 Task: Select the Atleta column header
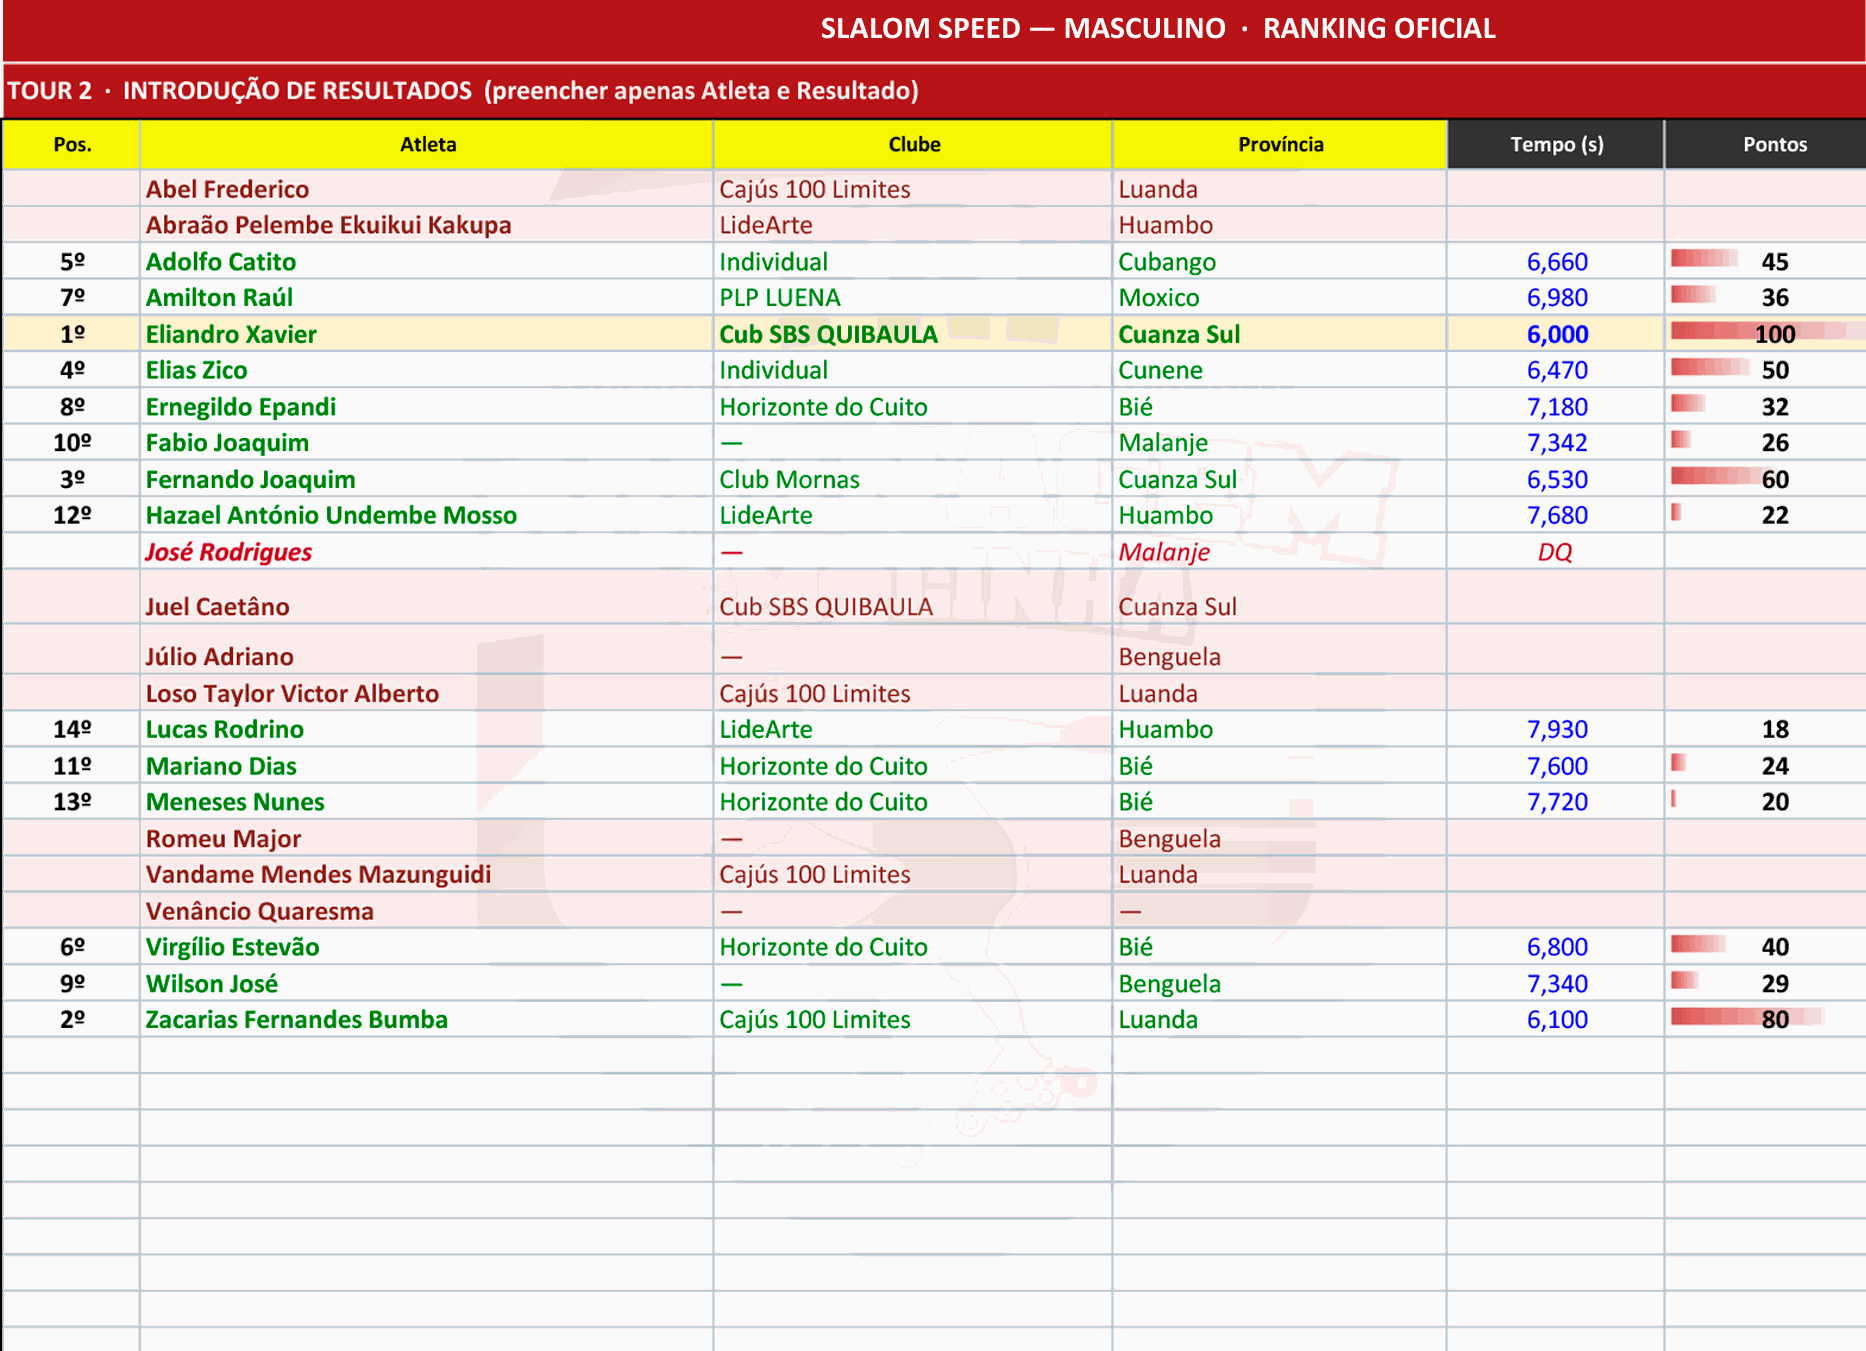point(427,144)
